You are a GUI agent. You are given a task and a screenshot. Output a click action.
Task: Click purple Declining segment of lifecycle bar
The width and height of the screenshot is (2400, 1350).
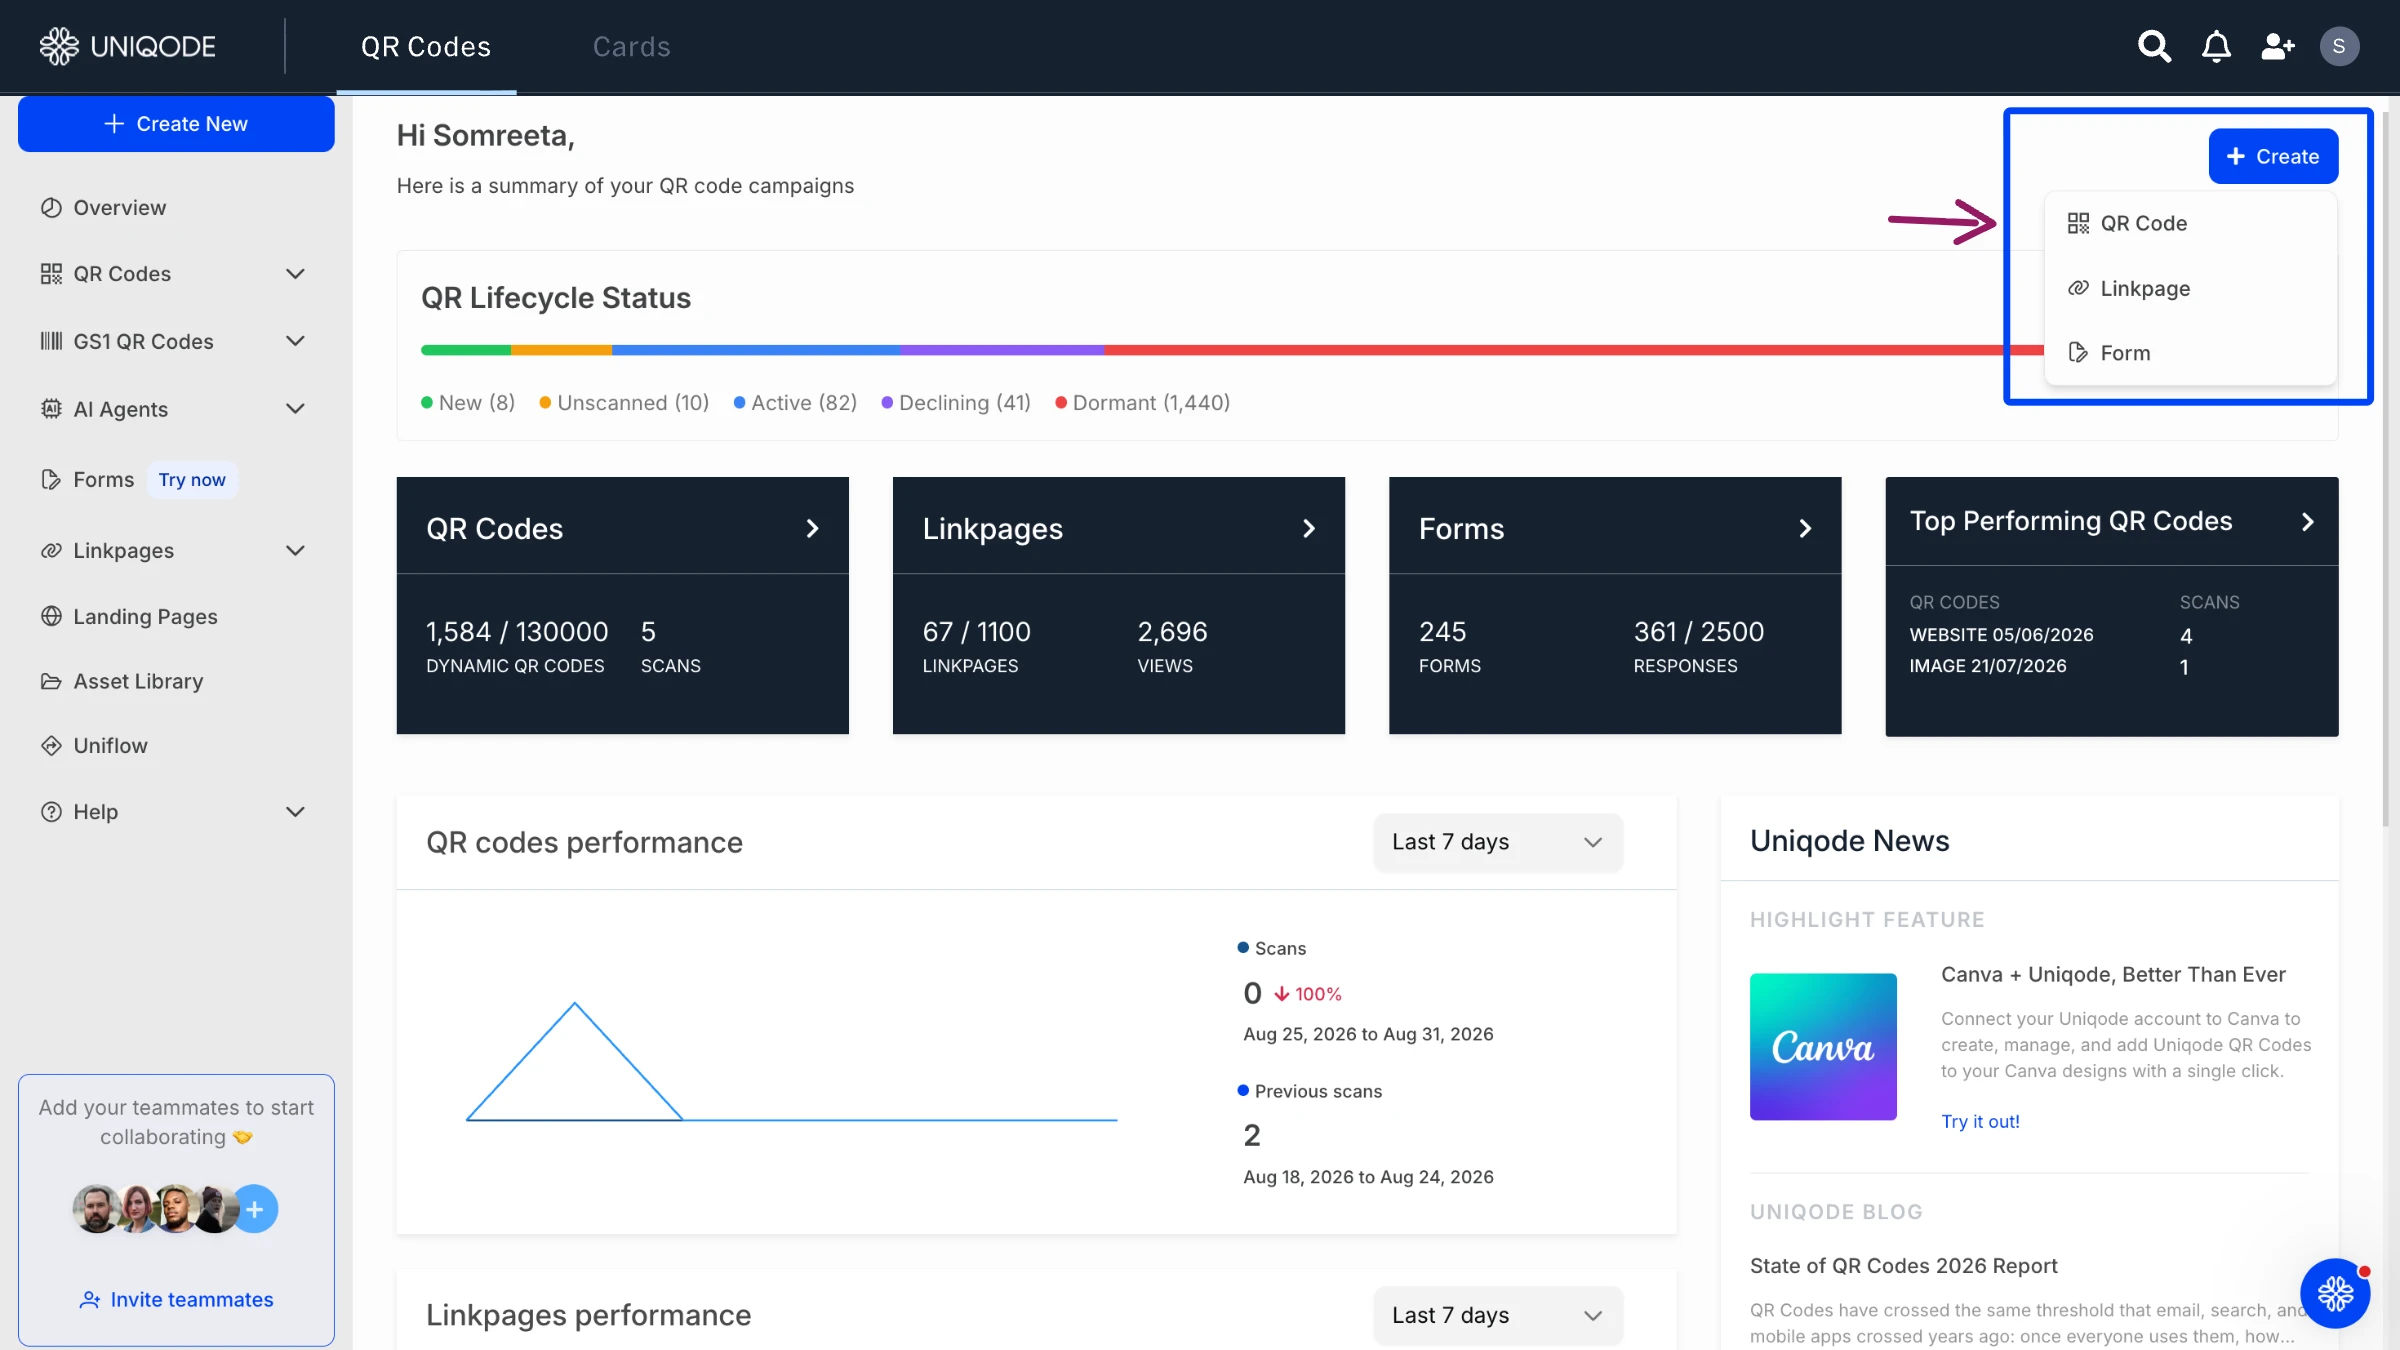click(1002, 350)
